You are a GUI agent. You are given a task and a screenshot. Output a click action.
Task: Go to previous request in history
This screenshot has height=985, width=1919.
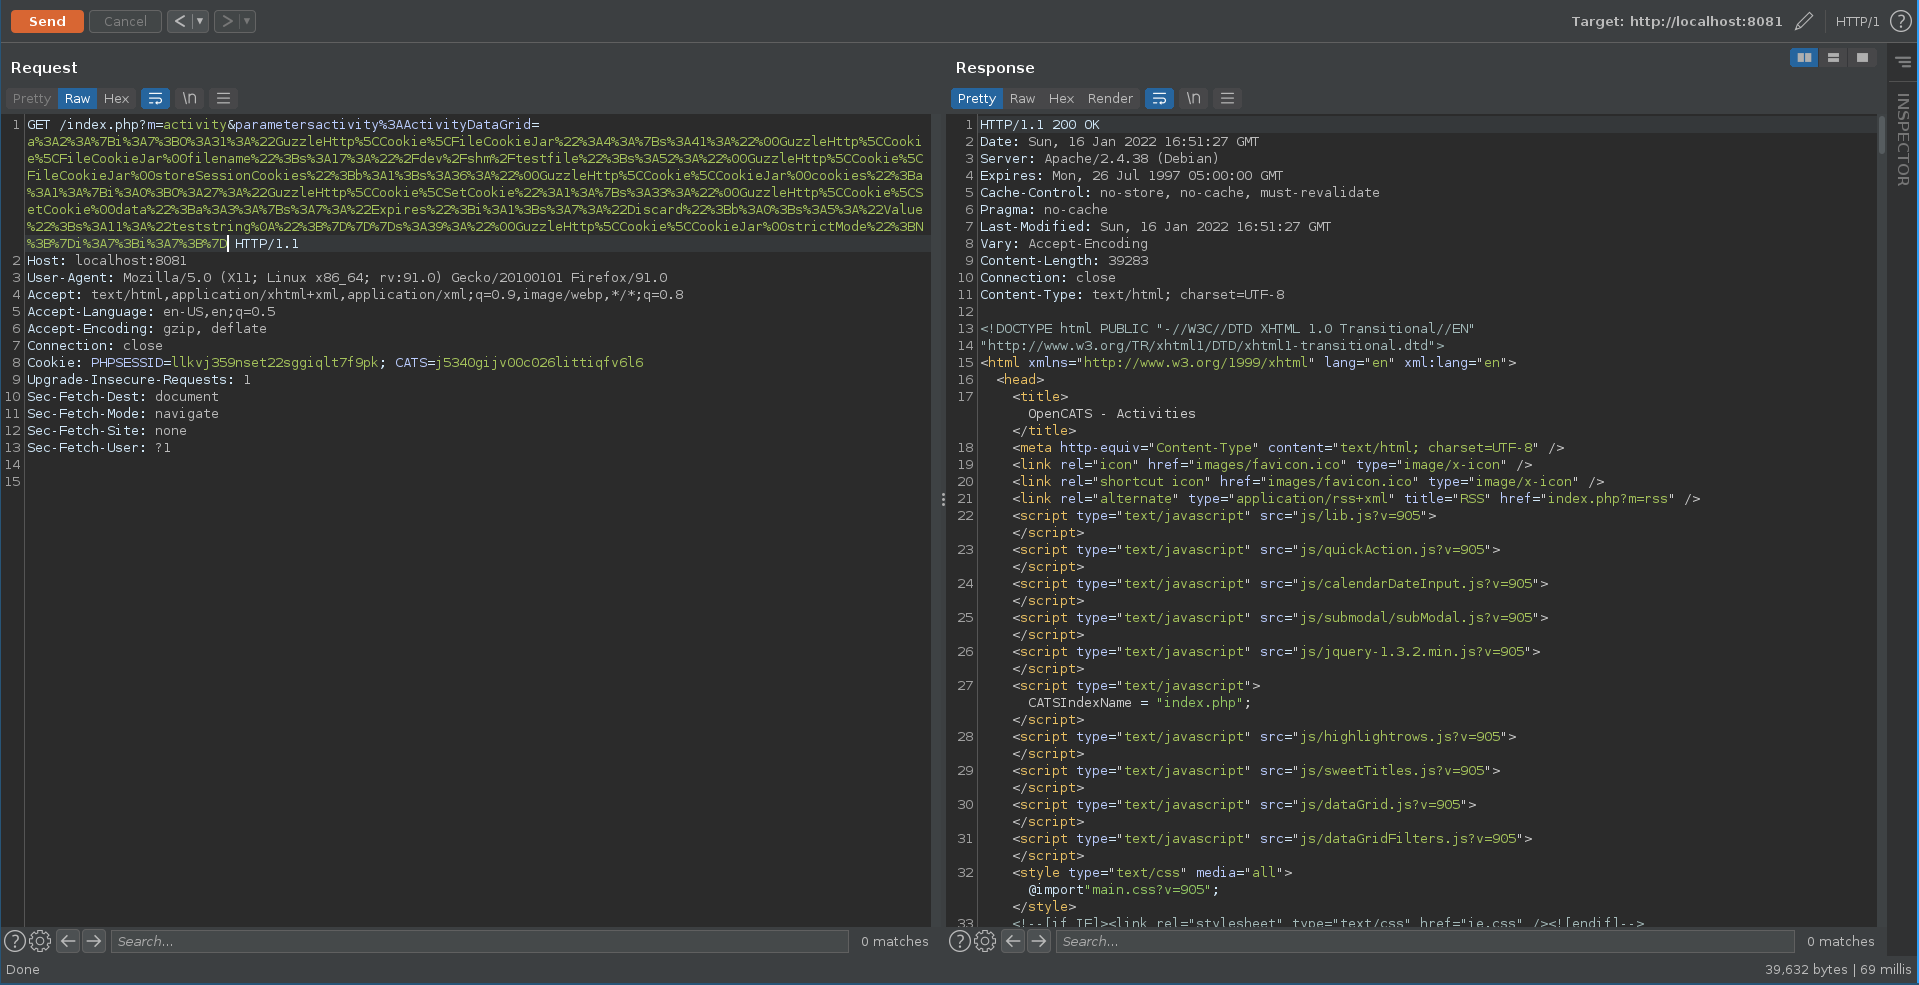pyautogui.click(x=179, y=21)
